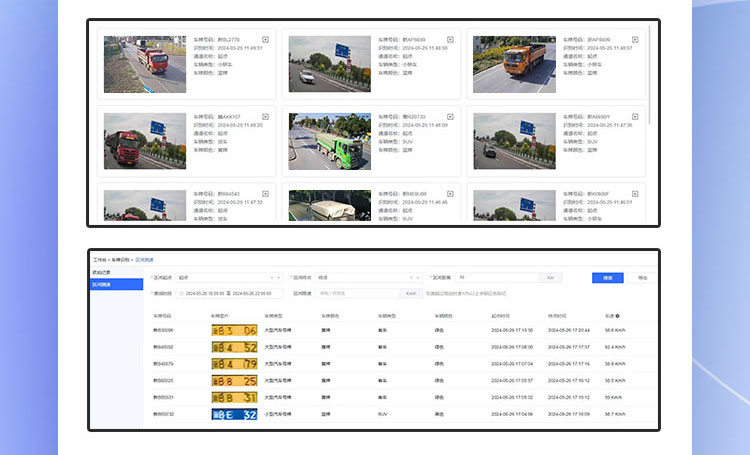
Task: Click the icon on the top-right orange truck card
Action: [x=635, y=40]
